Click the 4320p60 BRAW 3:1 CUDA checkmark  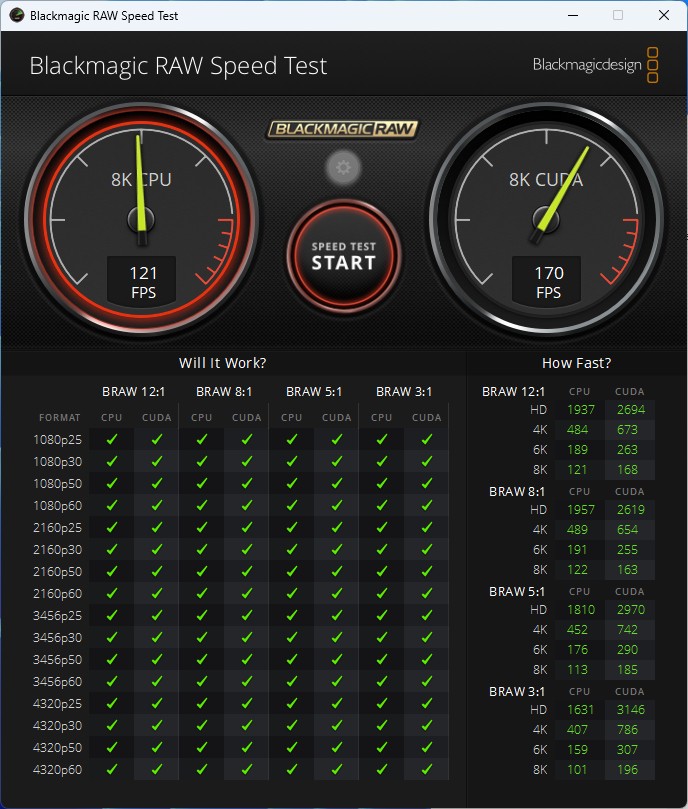[426, 769]
